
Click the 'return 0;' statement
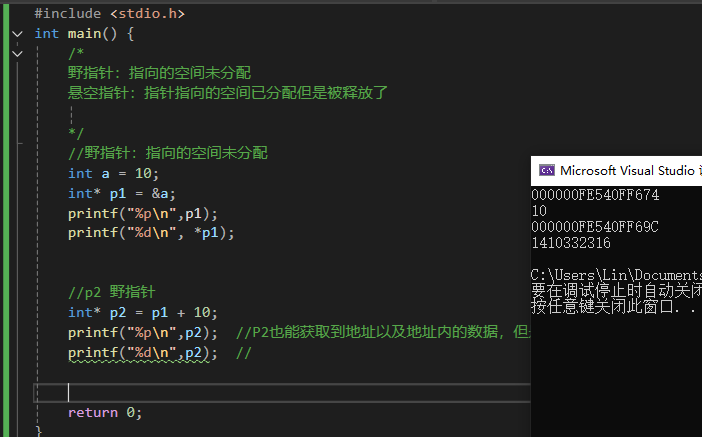click(x=105, y=412)
